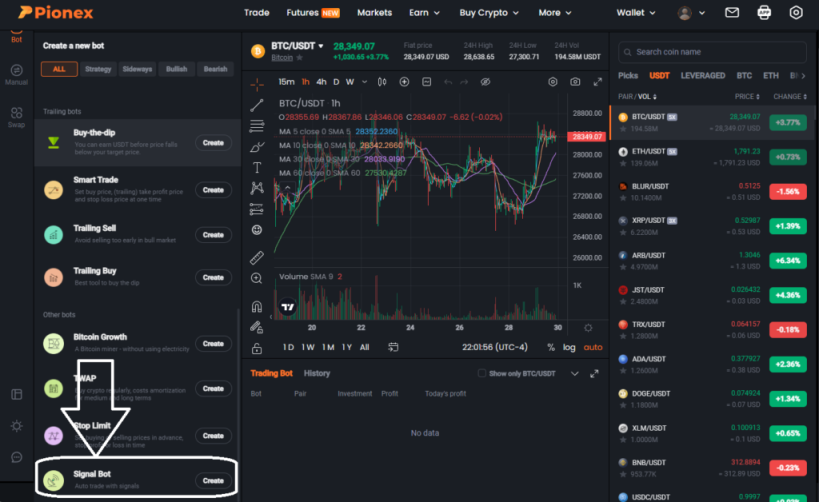Hide all drawings with eye icon
The width and height of the screenshot is (819, 502).
[x=485, y=82]
